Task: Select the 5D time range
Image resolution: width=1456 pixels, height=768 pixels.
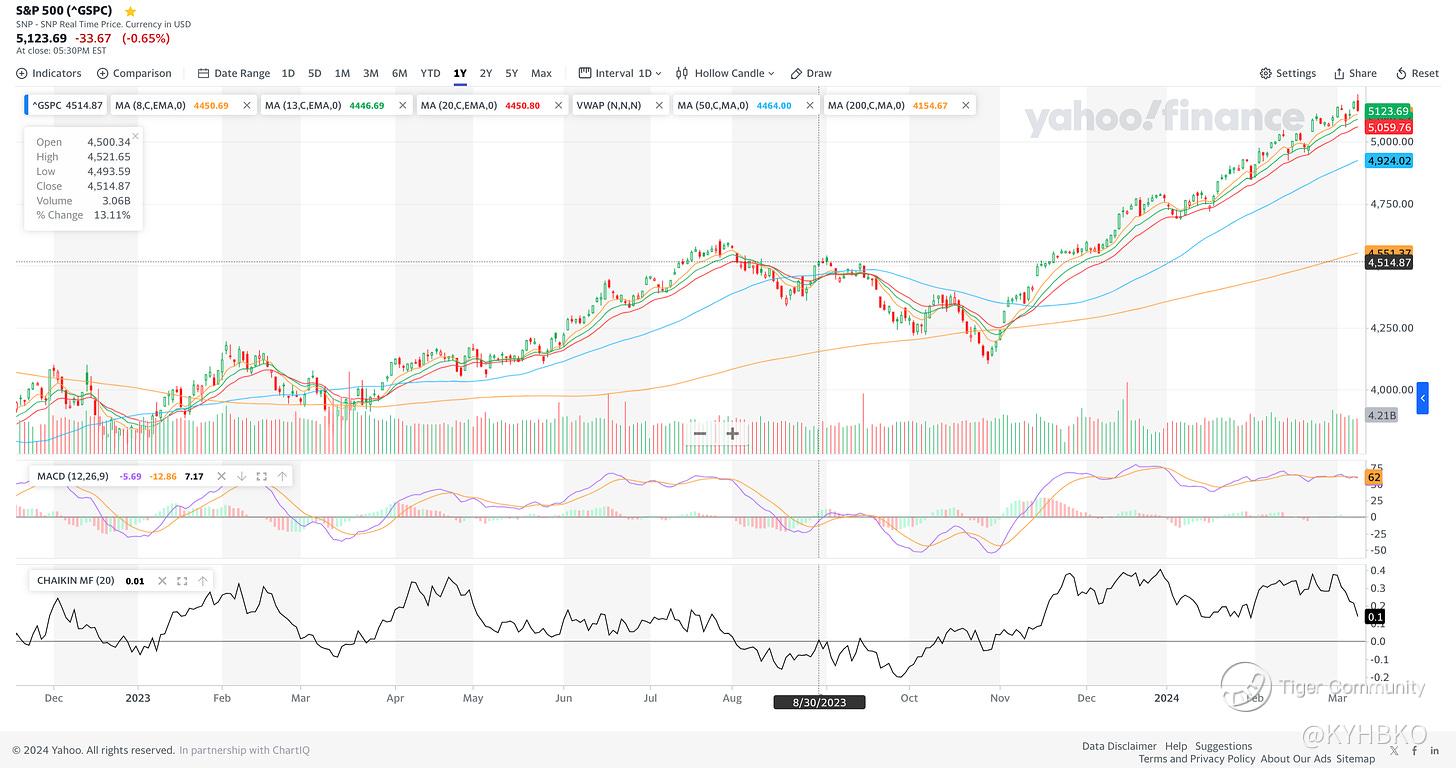Action: [314, 73]
